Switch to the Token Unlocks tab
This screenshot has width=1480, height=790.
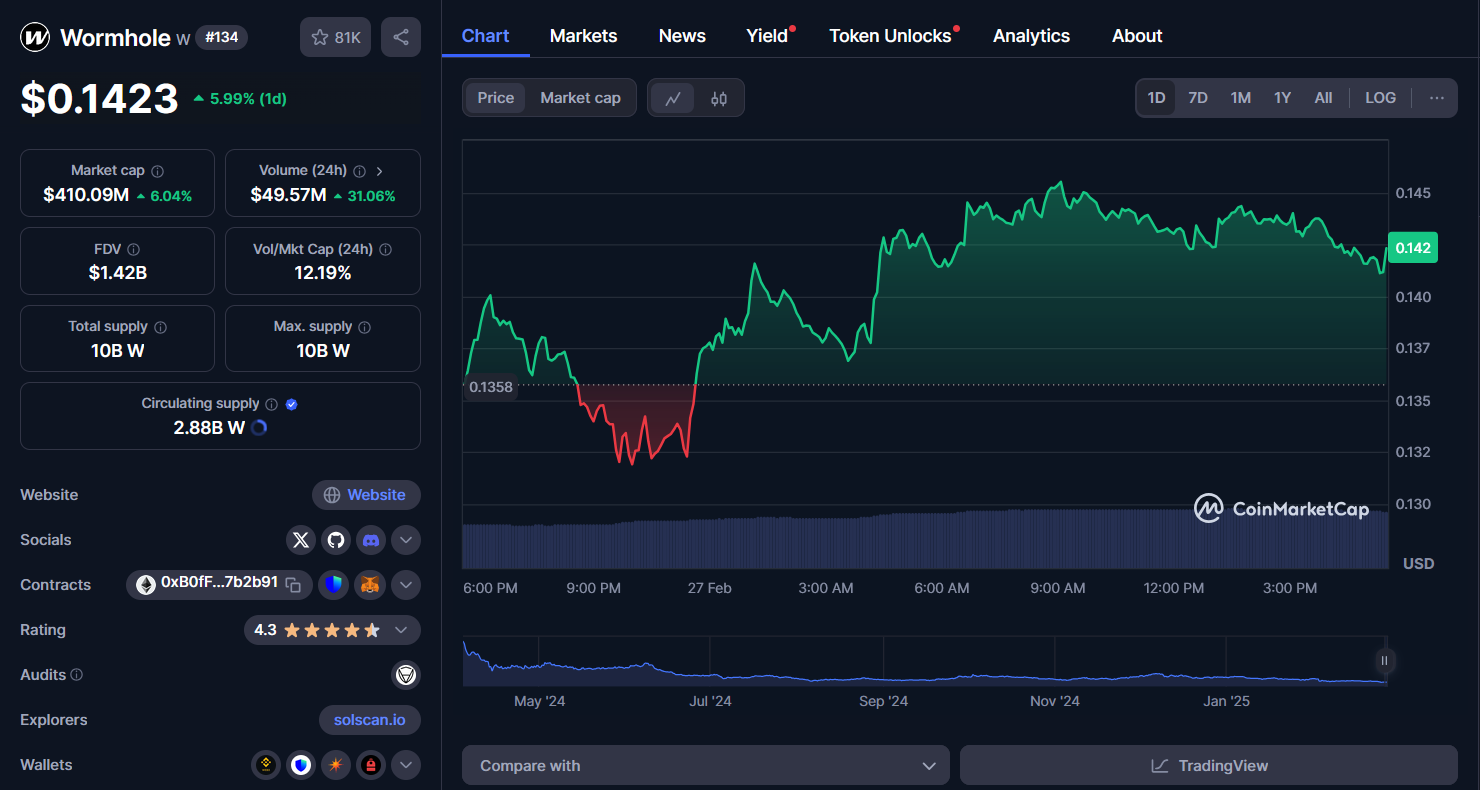(890, 36)
